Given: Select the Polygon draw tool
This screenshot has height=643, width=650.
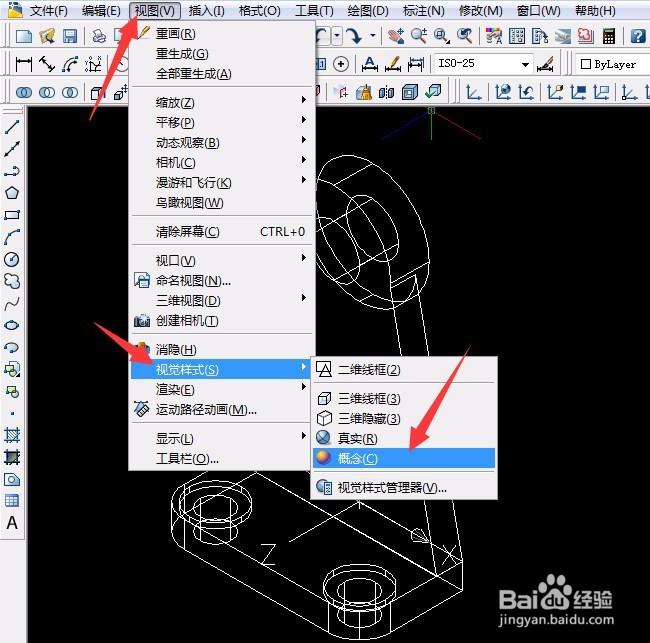Looking at the screenshot, I should pyautogui.click(x=12, y=193).
